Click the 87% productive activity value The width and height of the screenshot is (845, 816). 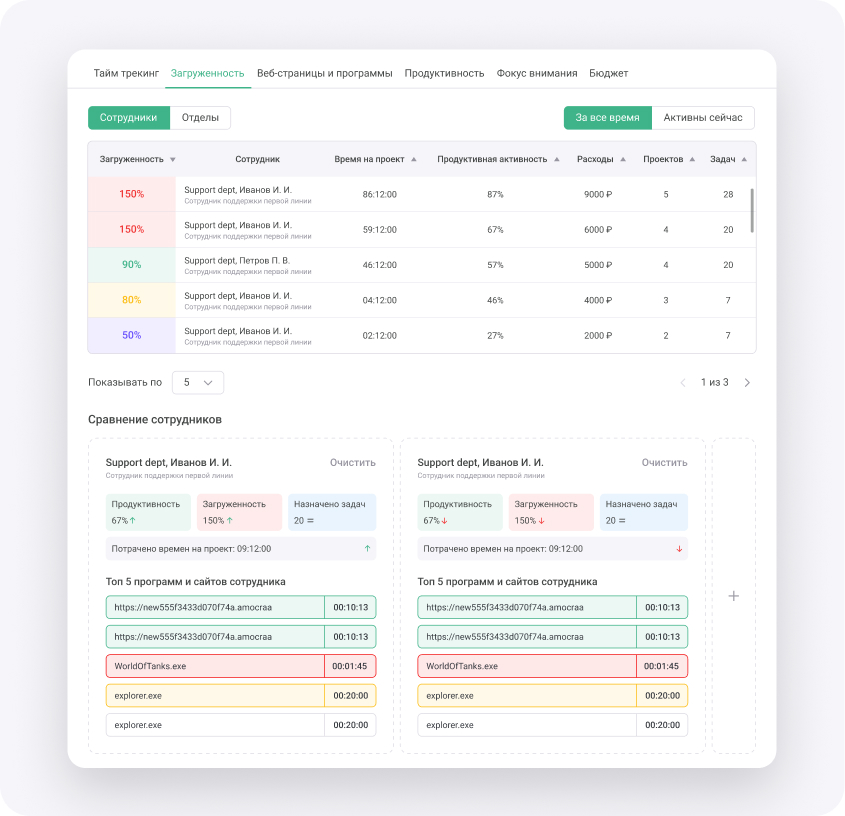pos(495,195)
